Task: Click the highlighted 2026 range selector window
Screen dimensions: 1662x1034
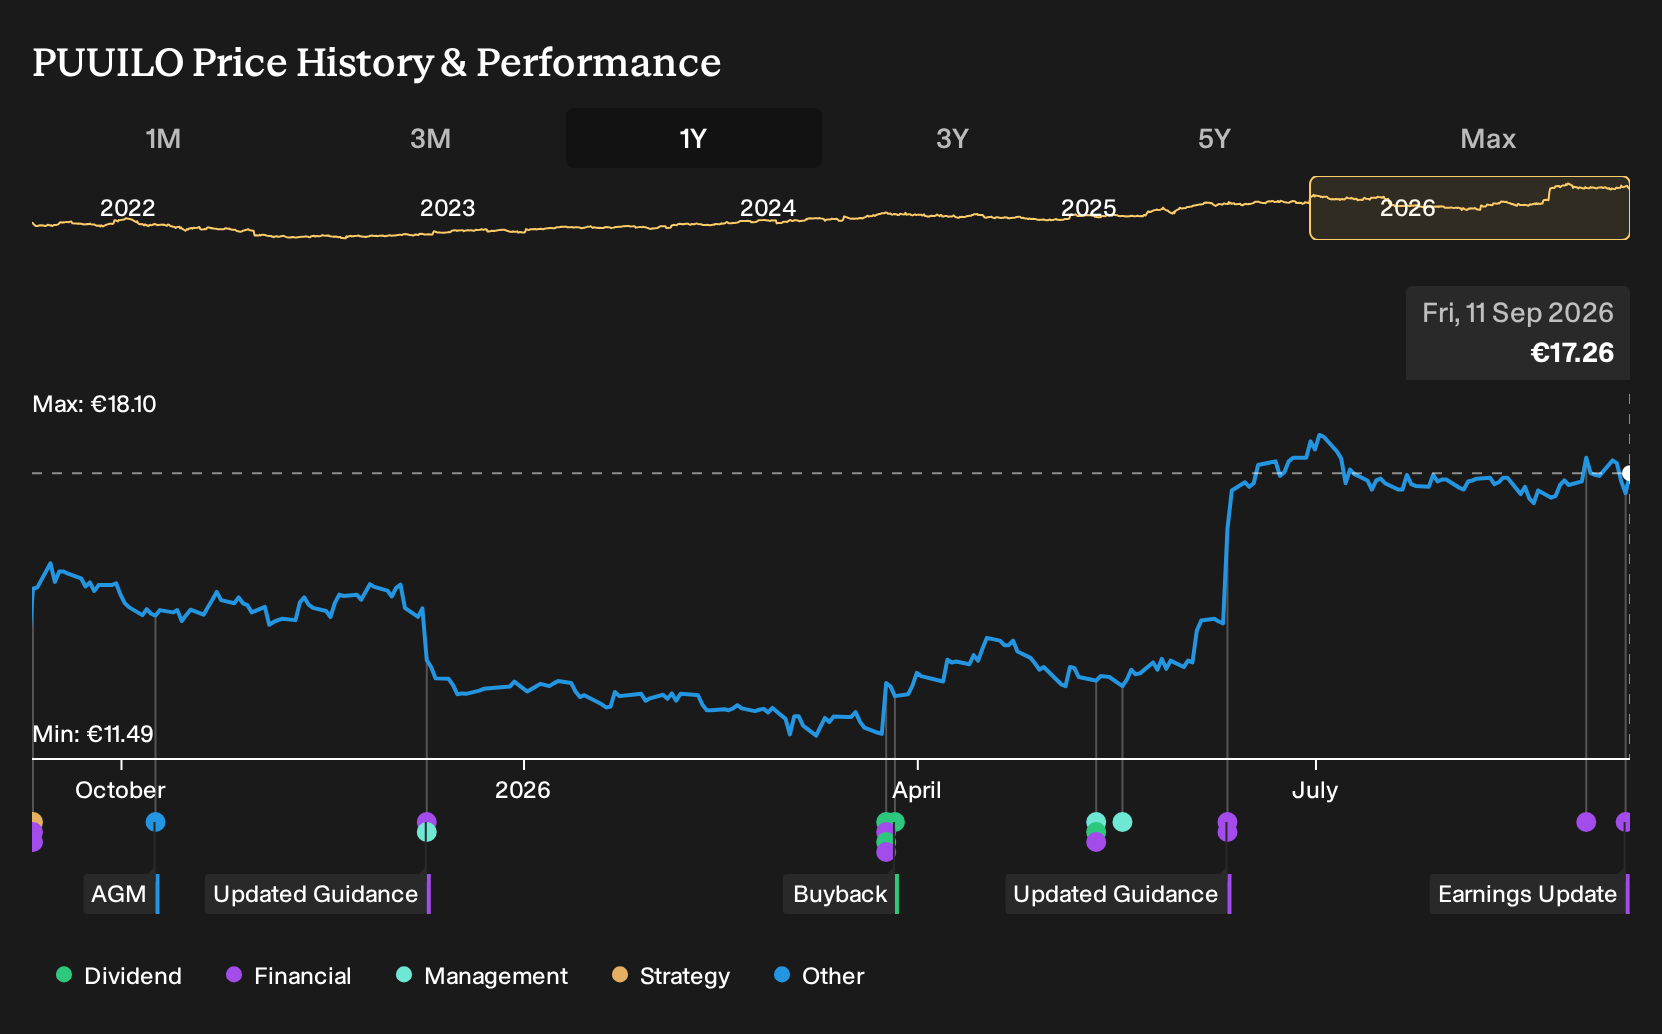Action: click(x=1470, y=208)
